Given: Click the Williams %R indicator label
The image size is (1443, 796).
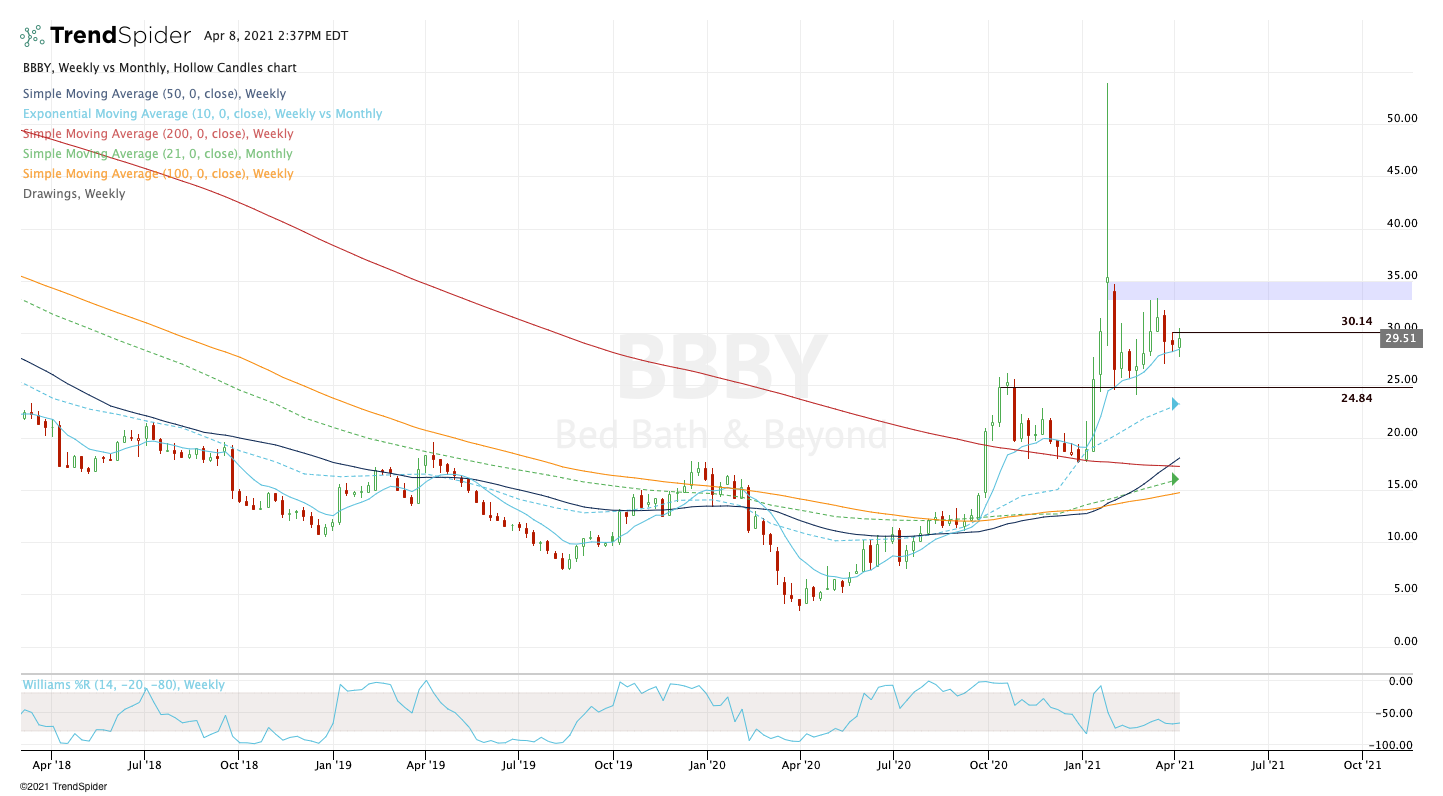Looking at the screenshot, I should (x=123, y=685).
